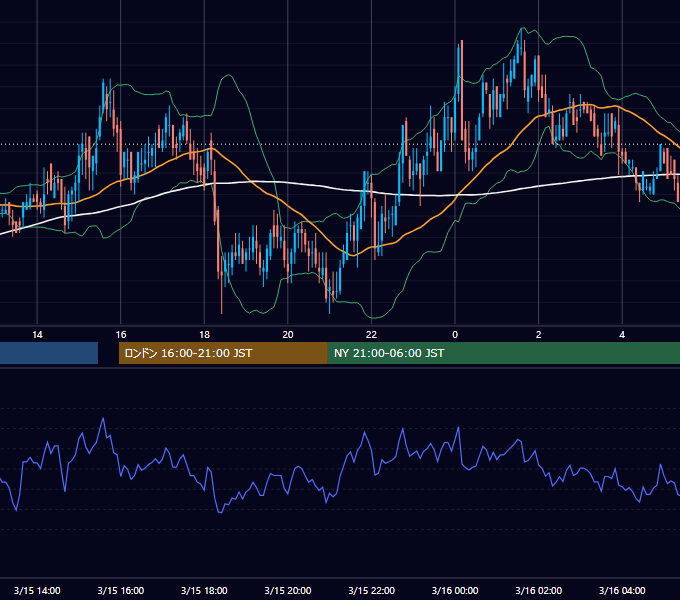Click the 3/15 16:00 time label
The height and width of the screenshot is (600, 680).
point(121,590)
